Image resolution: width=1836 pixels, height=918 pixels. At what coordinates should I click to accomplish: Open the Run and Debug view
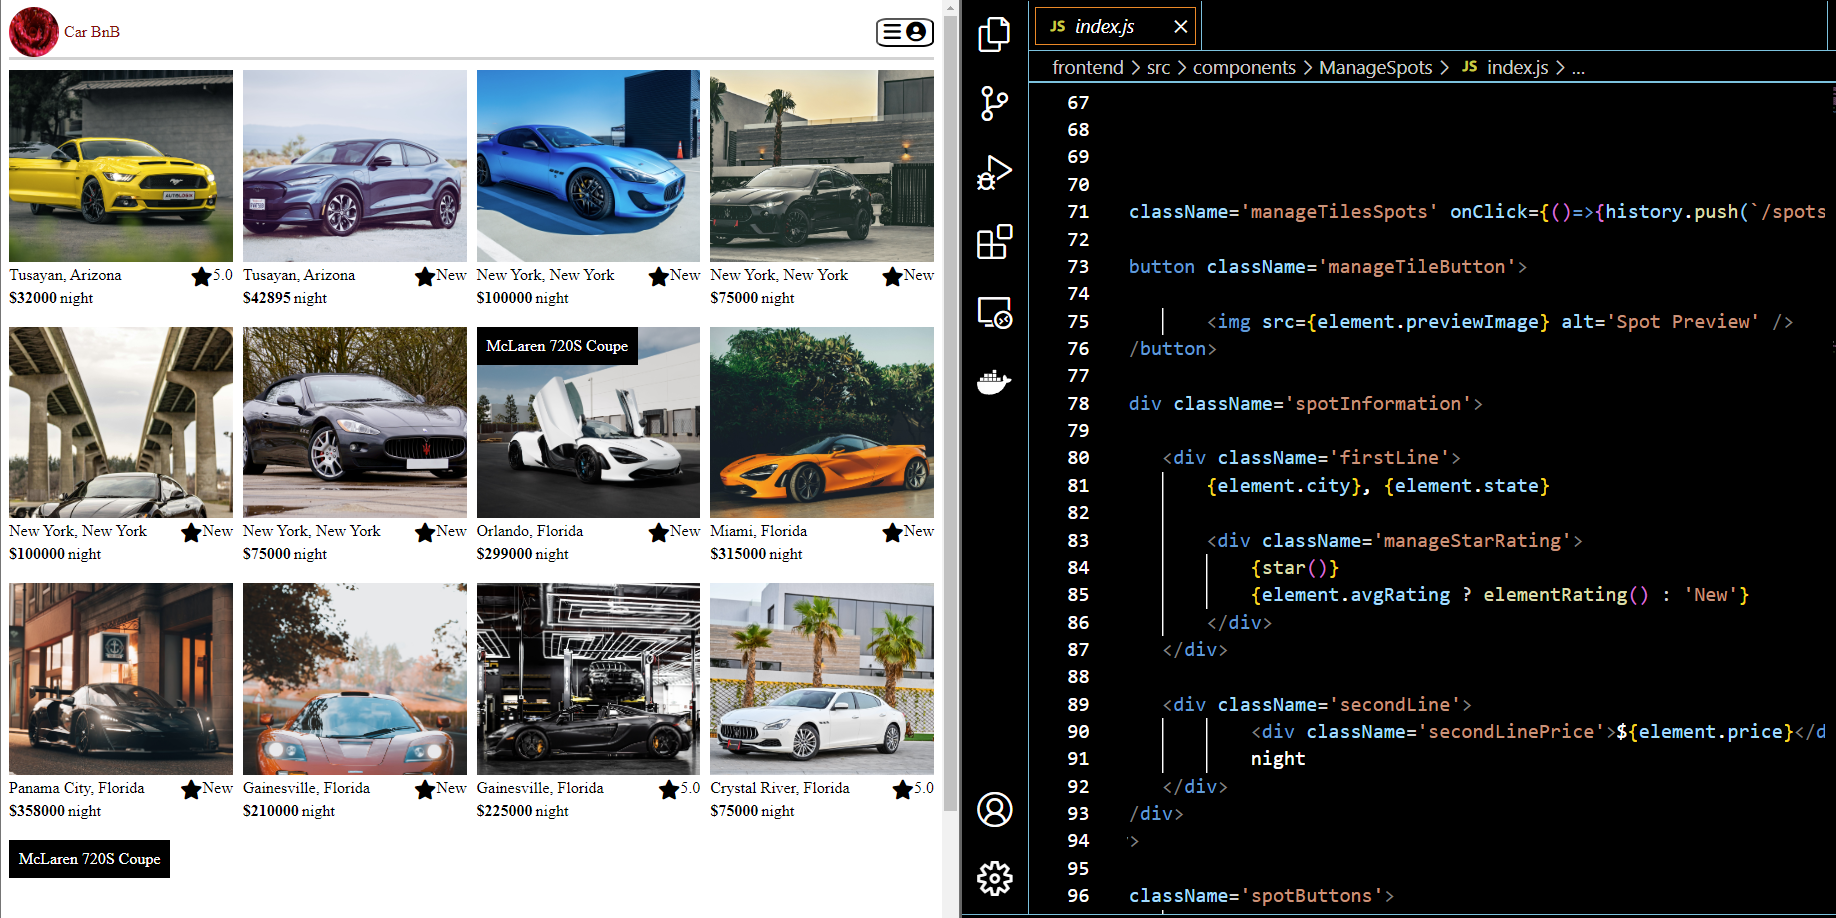(994, 173)
